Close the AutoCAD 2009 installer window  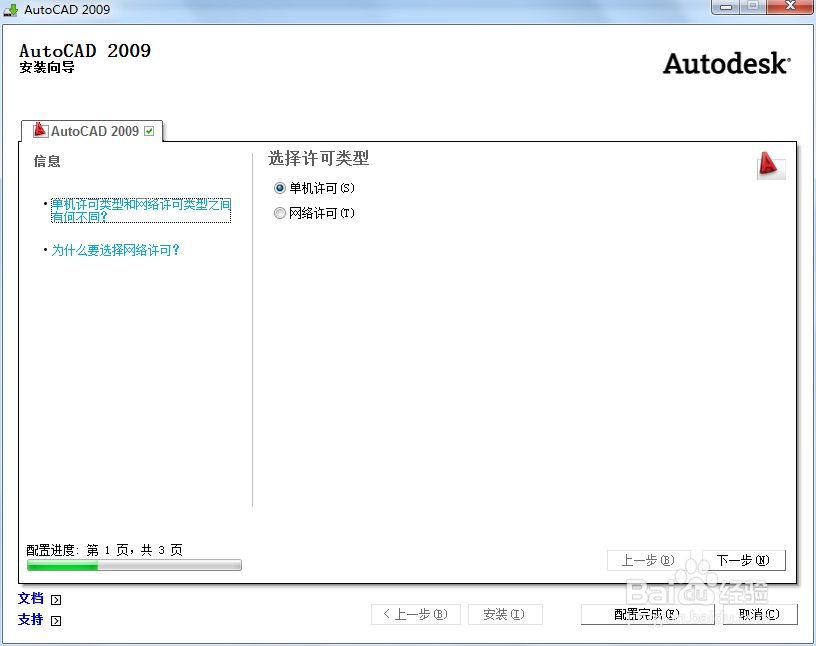790,6
